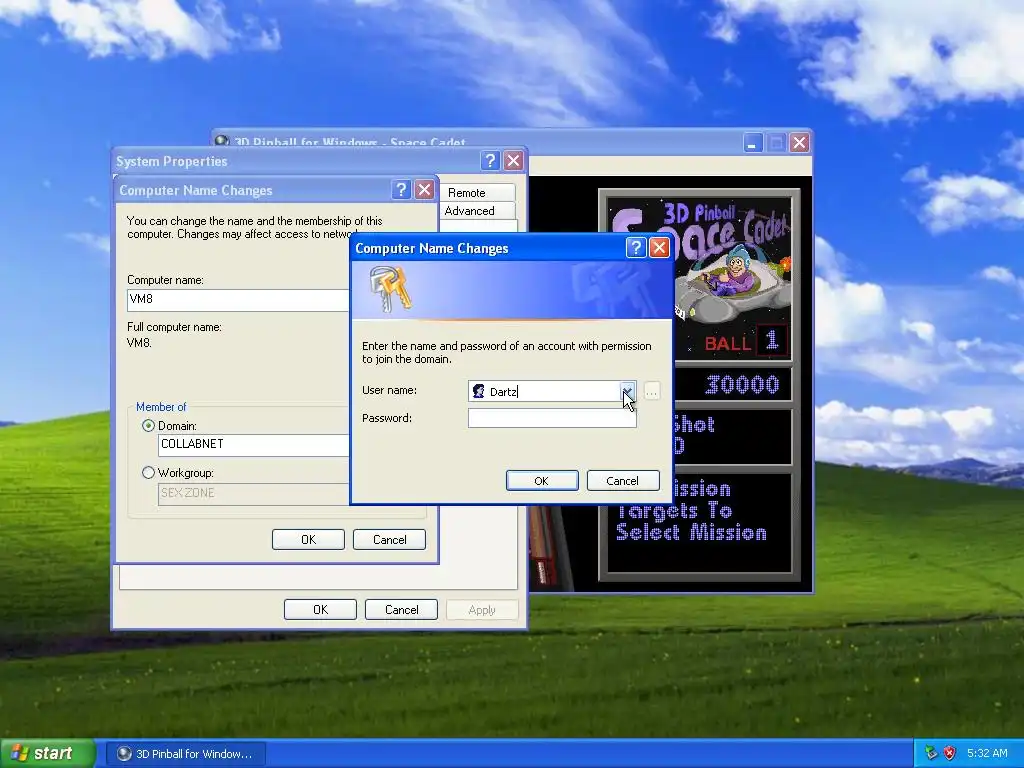This screenshot has width=1024, height=768.
Task: Click the 3D Pinball title bar icon
Action: 222,141
